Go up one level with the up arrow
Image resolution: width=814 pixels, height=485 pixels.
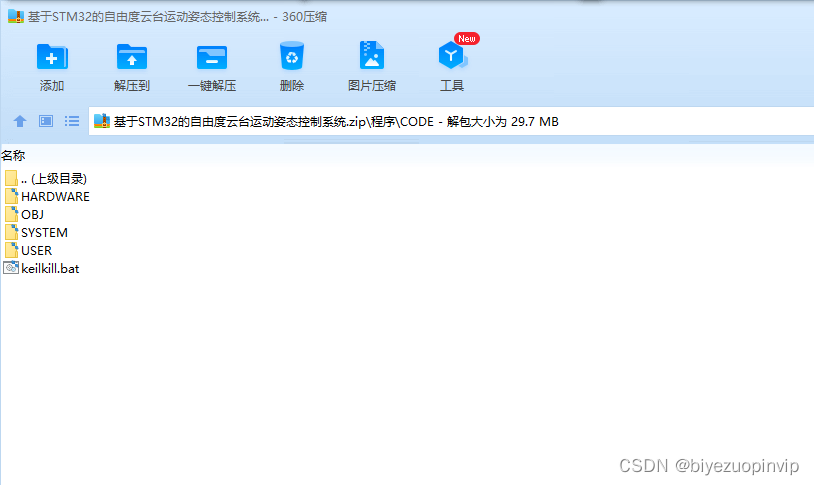20,121
